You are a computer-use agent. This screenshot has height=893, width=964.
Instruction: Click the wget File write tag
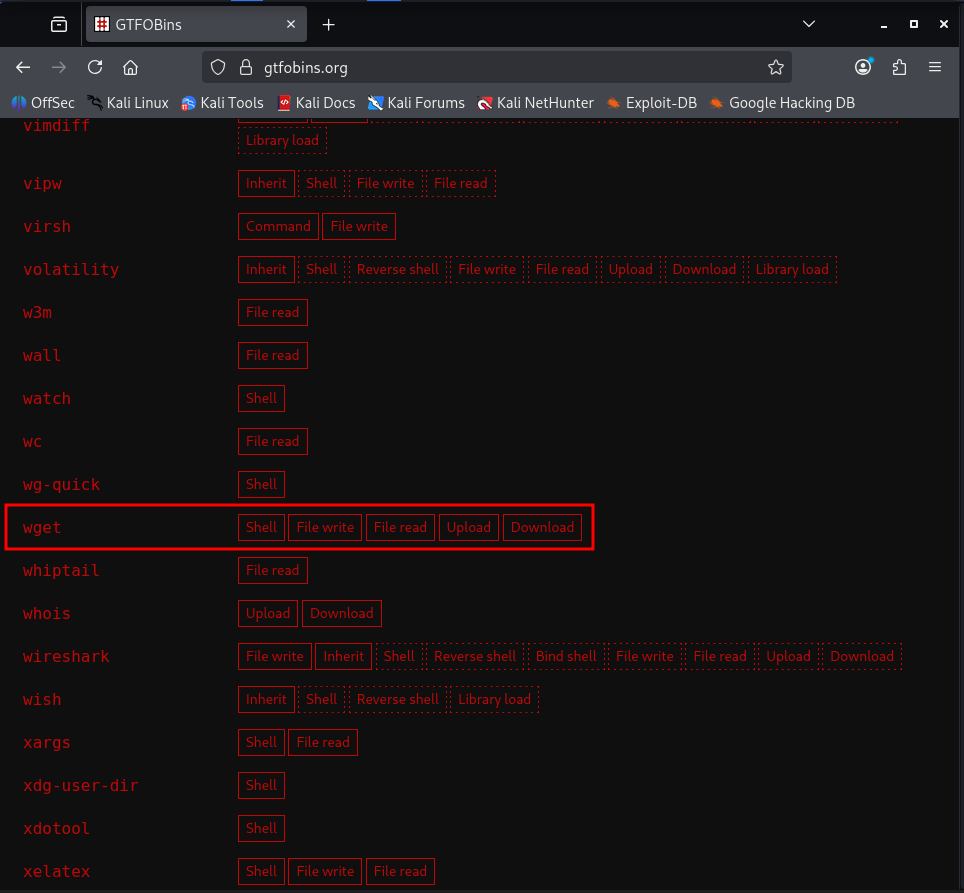(325, 527)
